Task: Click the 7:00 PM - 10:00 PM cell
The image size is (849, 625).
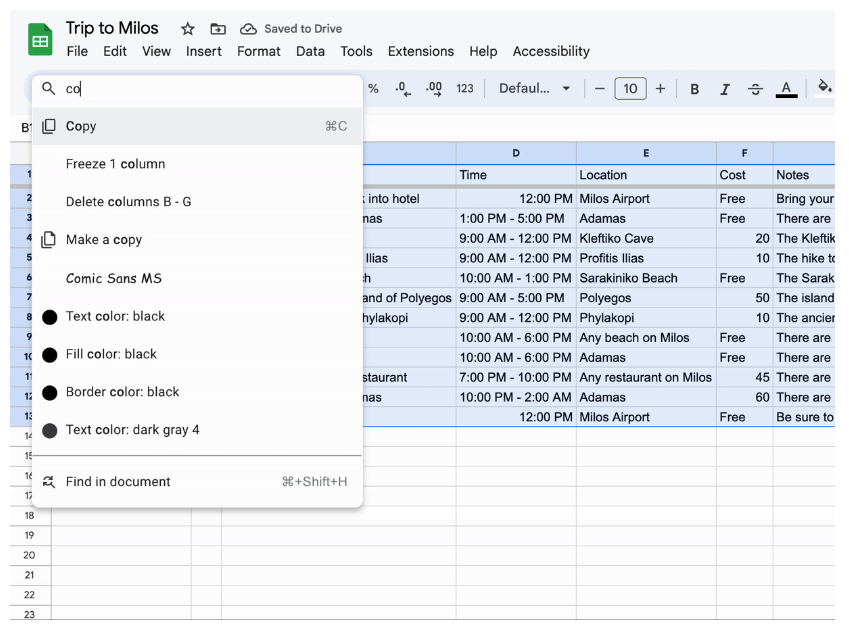Action: pos(516,377)
